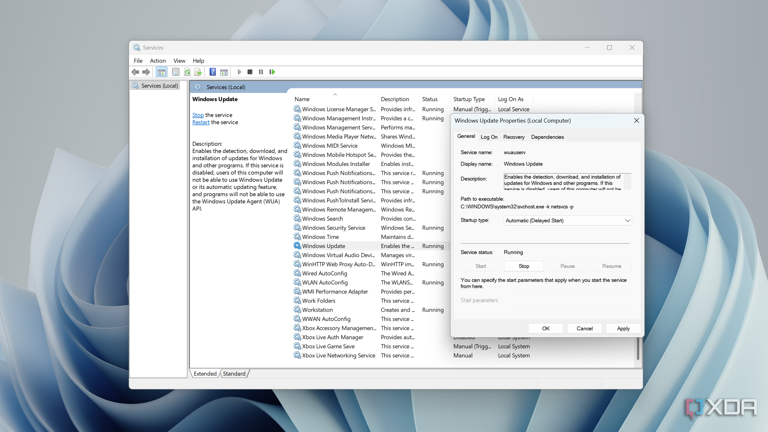Click the gear icon of Windows Time row
This screenshot has height=432, width=768.
297,237
